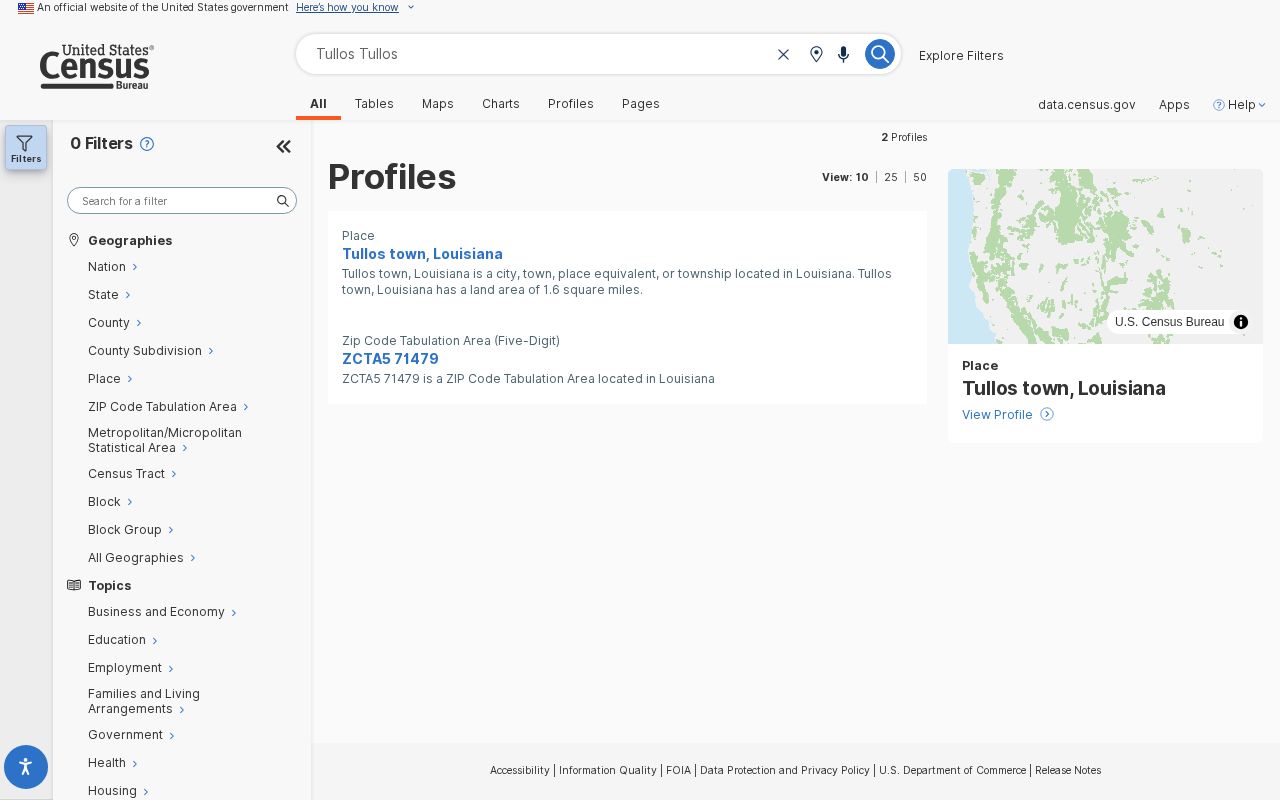Collapse the filters sidebar double-chevron
This screenshot has height=800, width=1280.
tap(283, 147)
